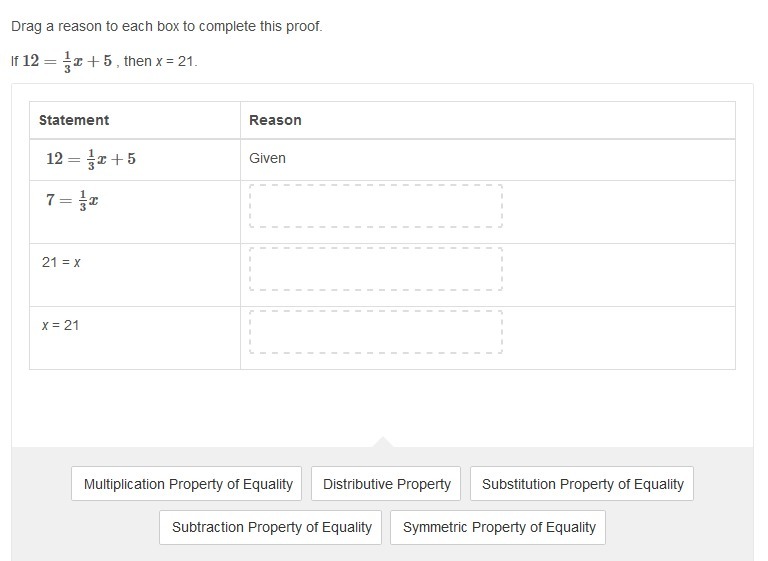Image resolution: width=768 pixels, height=561 pixels.
Task: Pick the Substitution Property of Equality tile
Action: pos(582,484)
